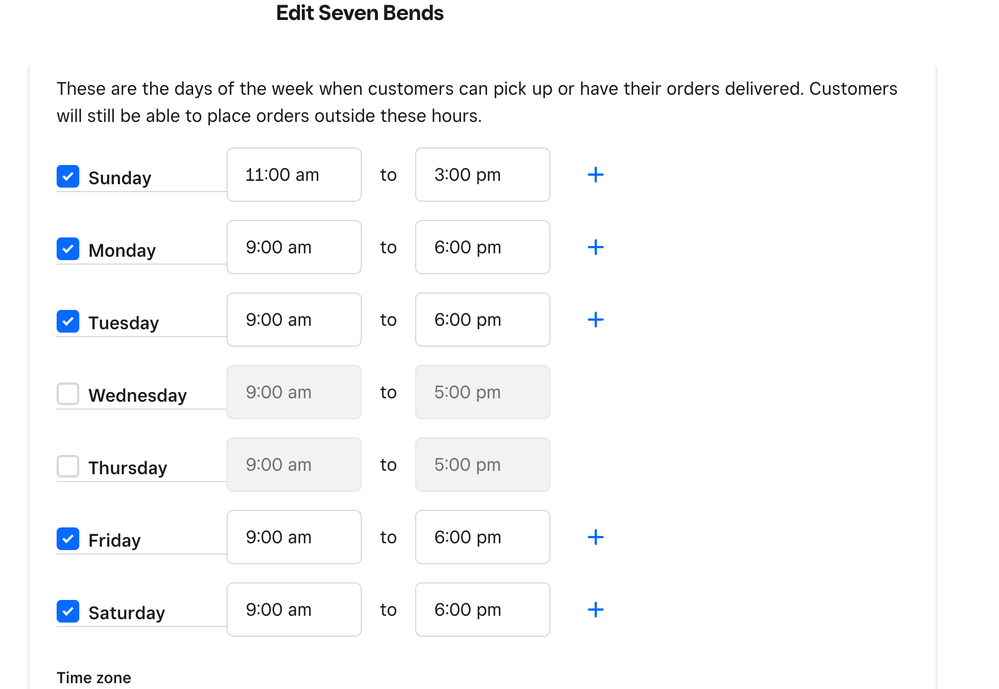Click Saturday start time 9:00 am field
Screen dimensions: 999x689
tap(294, 610)
